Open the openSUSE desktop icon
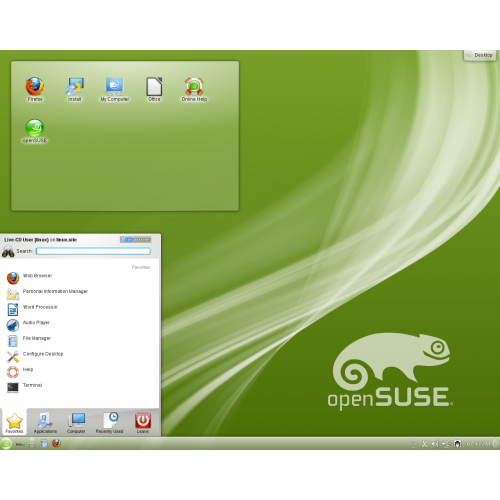 35,131
